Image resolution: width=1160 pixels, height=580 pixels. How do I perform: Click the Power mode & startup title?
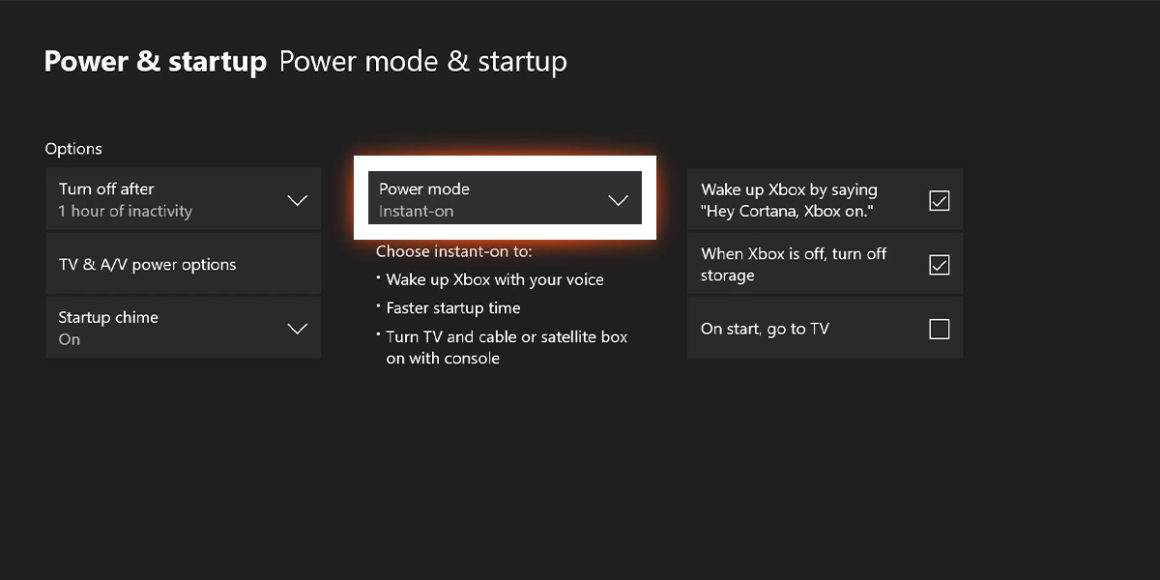point(423,61)
